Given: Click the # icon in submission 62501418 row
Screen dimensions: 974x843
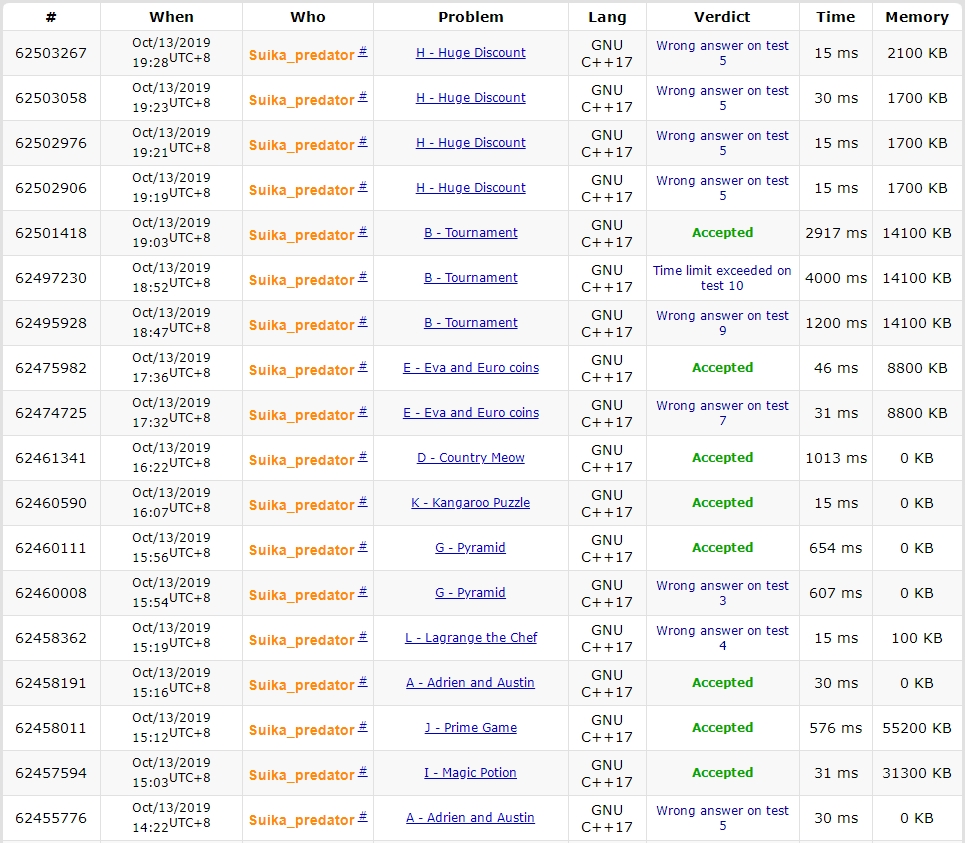Looking at the screenshot, I should [363, 231].
